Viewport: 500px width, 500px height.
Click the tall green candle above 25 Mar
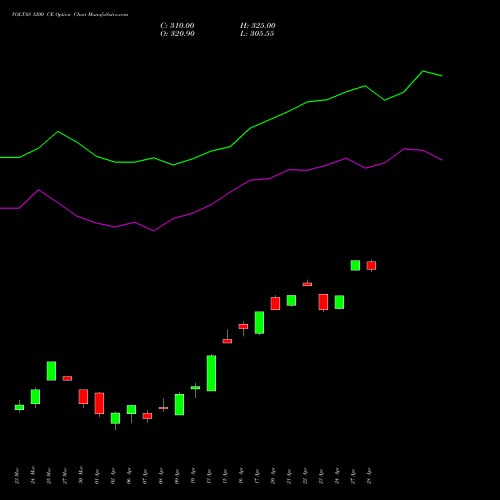pyautogui.click(x=51, y=371)
